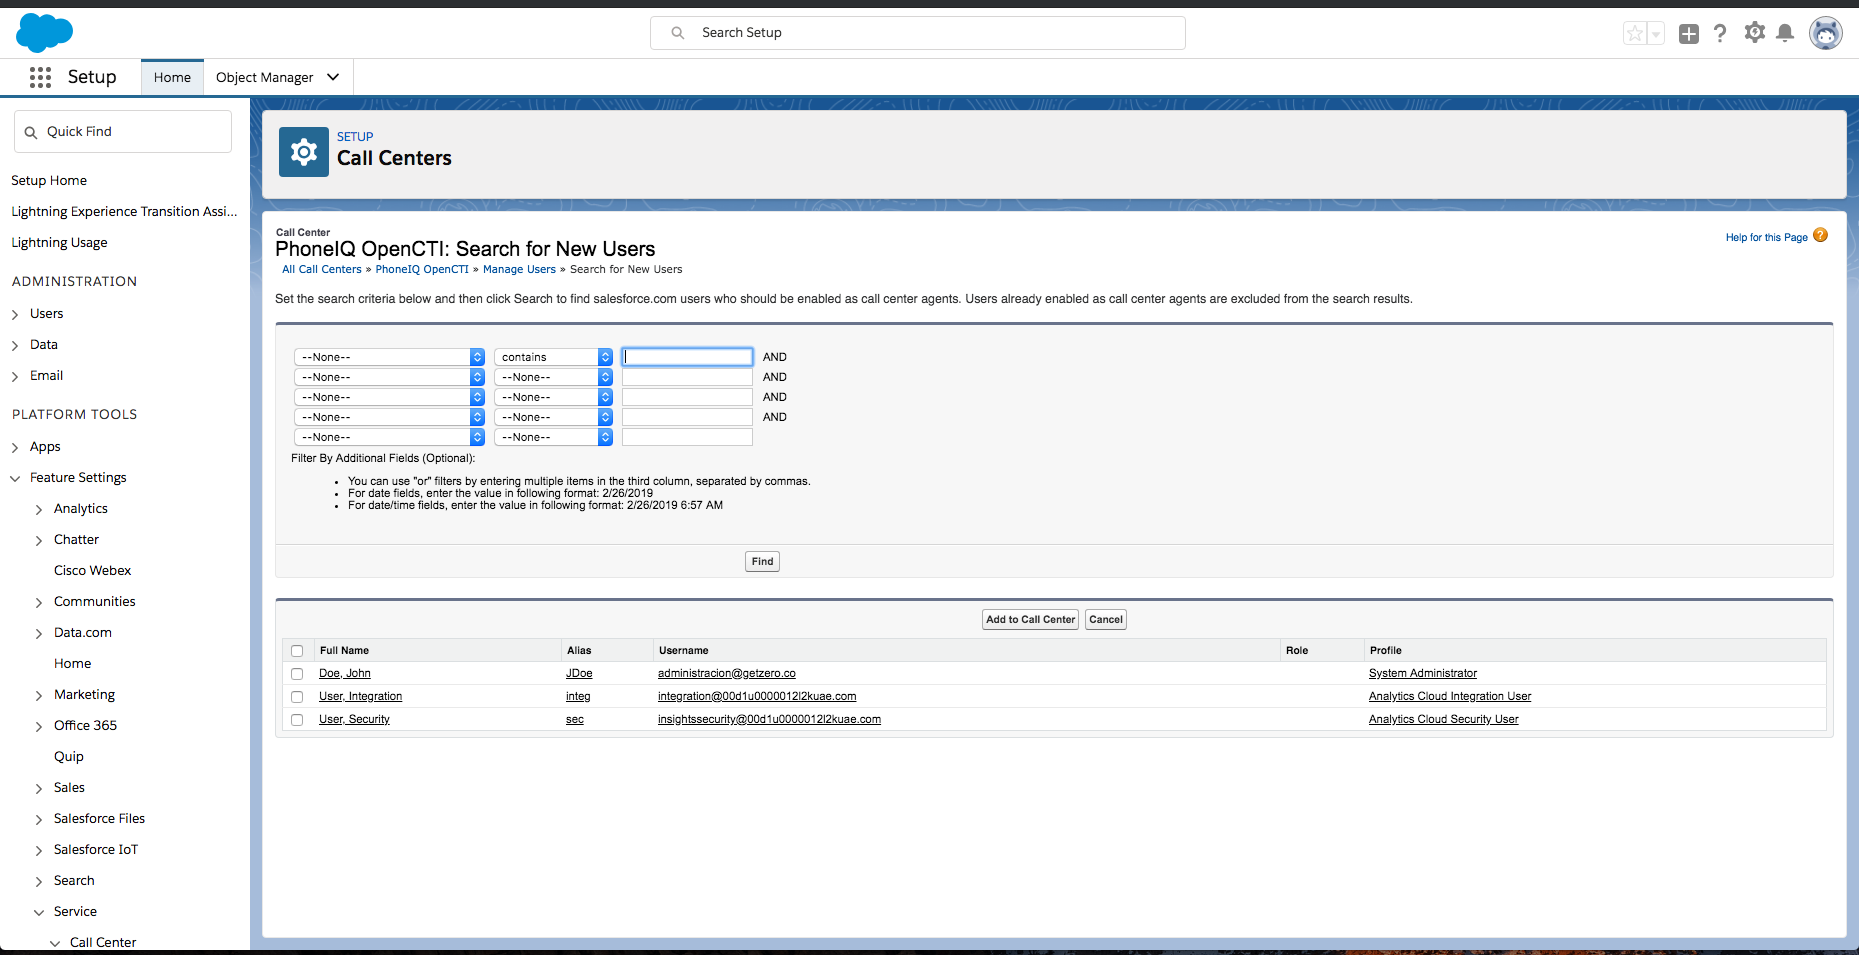Open the Help question mark icon
Image resolution: width=1859 pixels, height=955 pixels.
[x=1720, y=34]
